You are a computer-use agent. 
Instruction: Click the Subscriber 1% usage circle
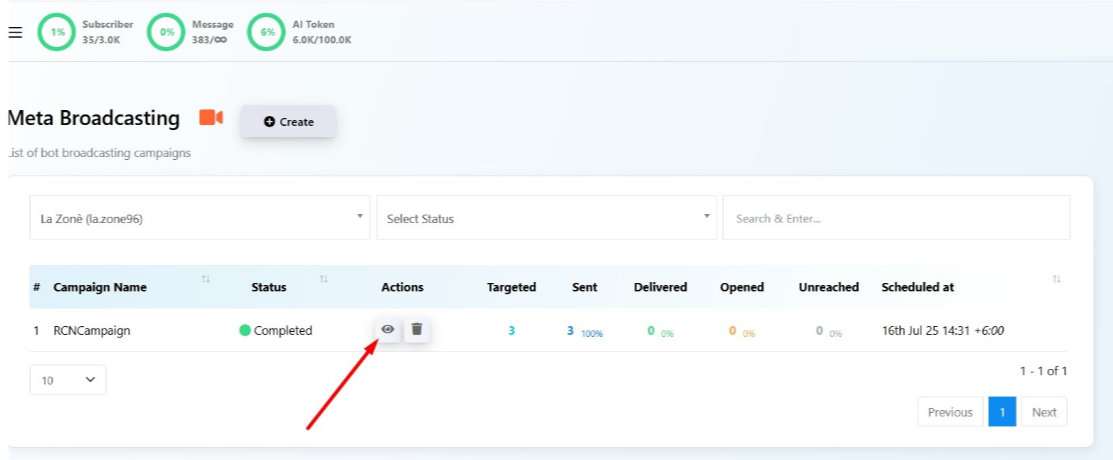[x=57, y=32]
